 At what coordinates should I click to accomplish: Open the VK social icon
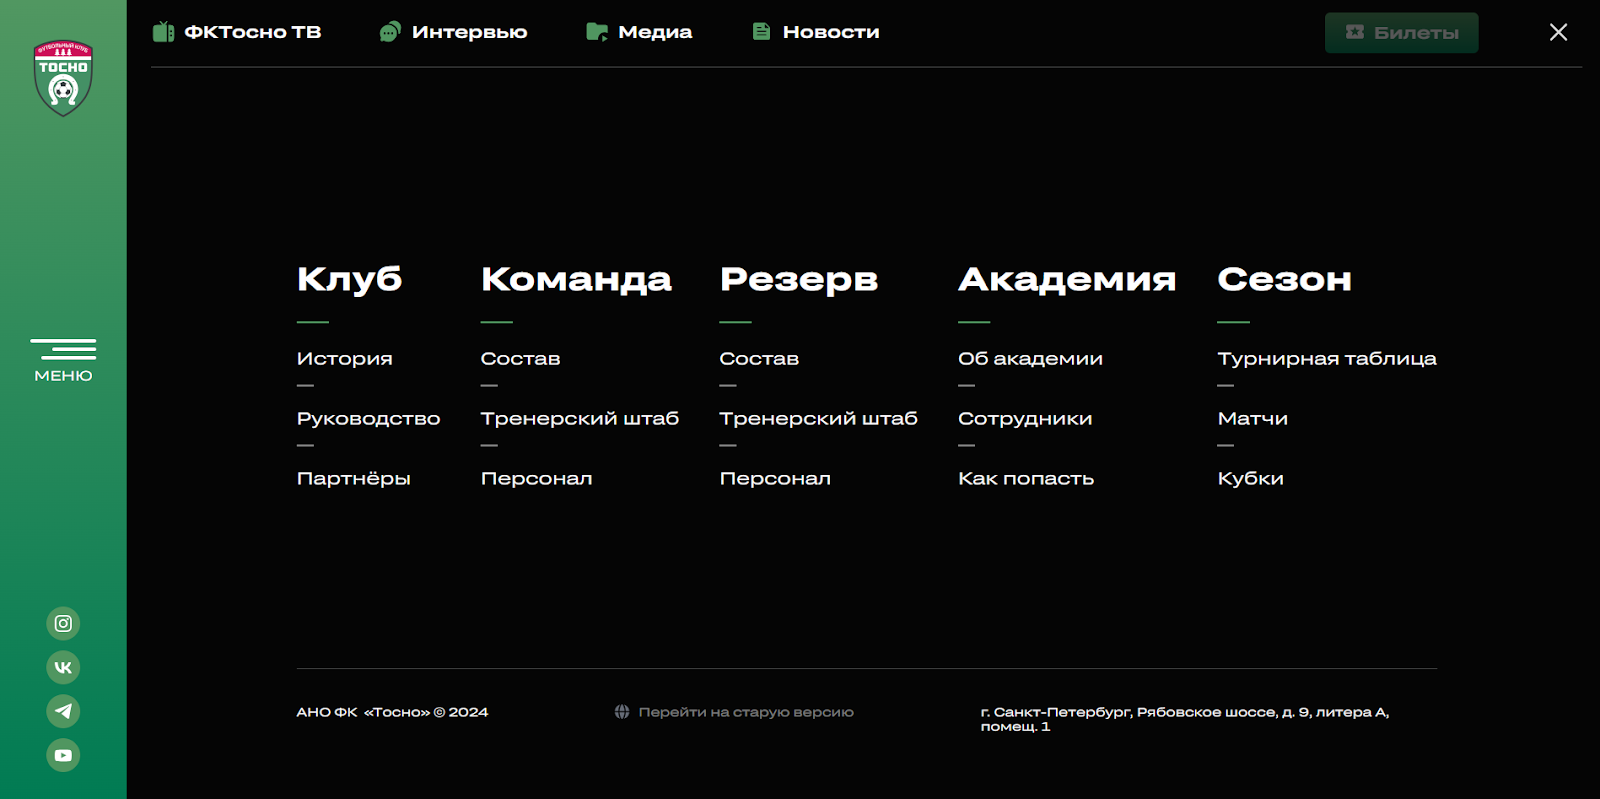63,668
